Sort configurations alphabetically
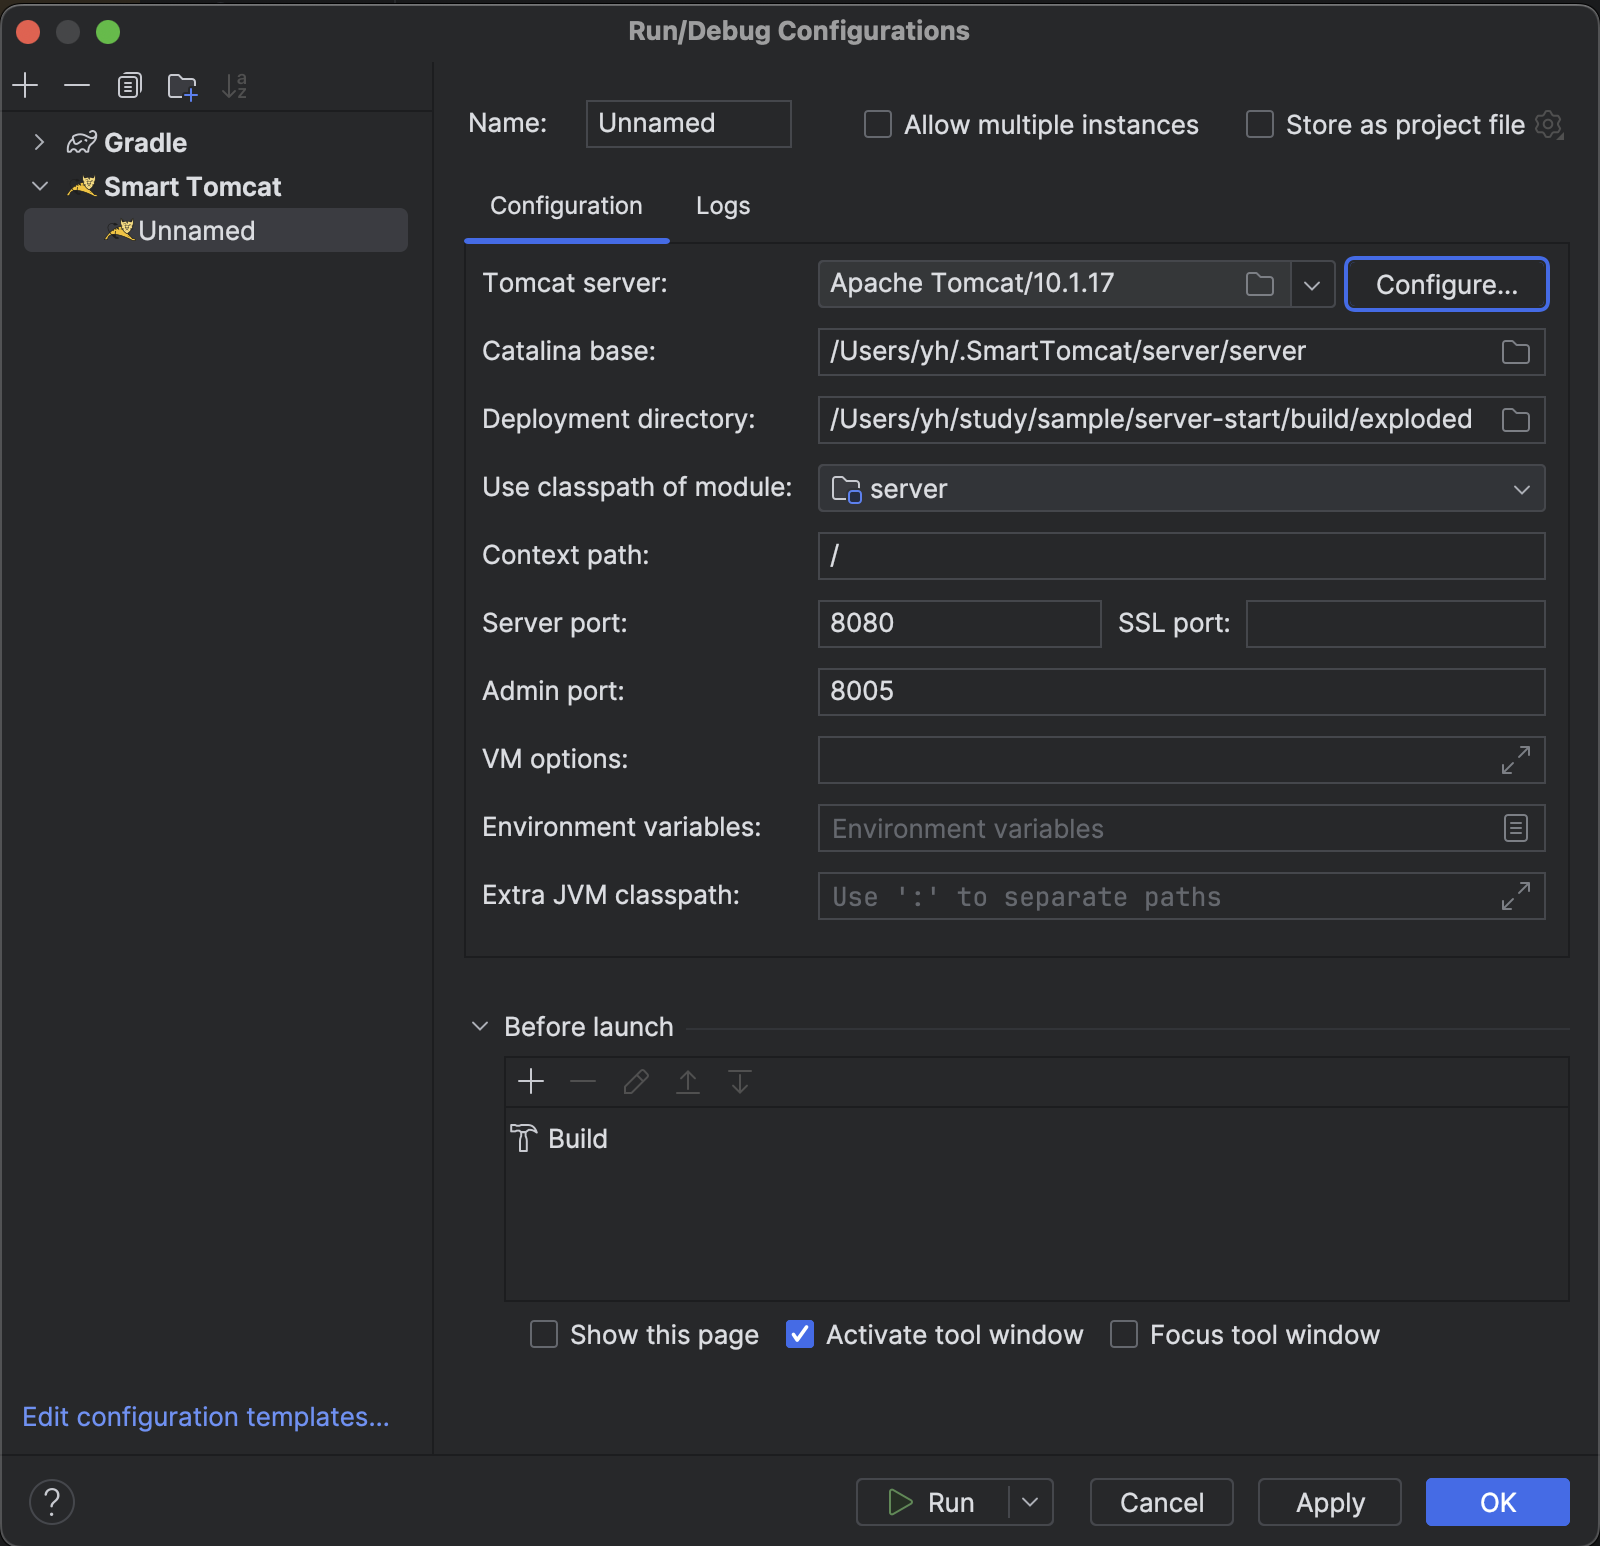 pyautogui.click(x=234, y=86)
